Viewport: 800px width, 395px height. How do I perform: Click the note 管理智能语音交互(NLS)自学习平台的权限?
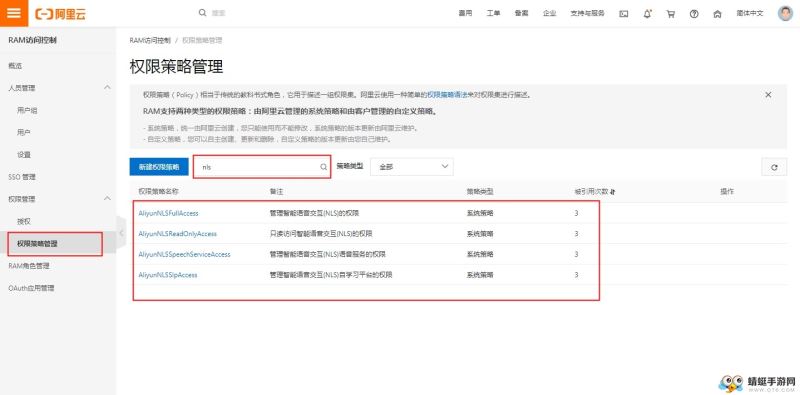(331, 275)
